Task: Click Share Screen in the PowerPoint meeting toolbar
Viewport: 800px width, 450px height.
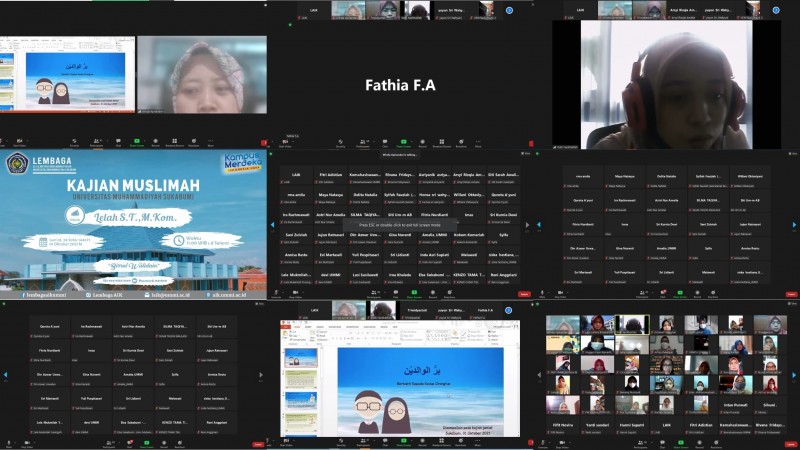Action: tap(405, 441)
